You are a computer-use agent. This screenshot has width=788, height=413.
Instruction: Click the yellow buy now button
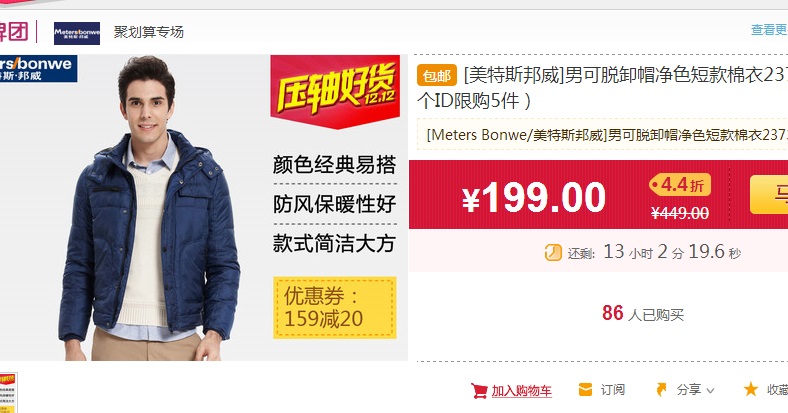click(769, 194)
